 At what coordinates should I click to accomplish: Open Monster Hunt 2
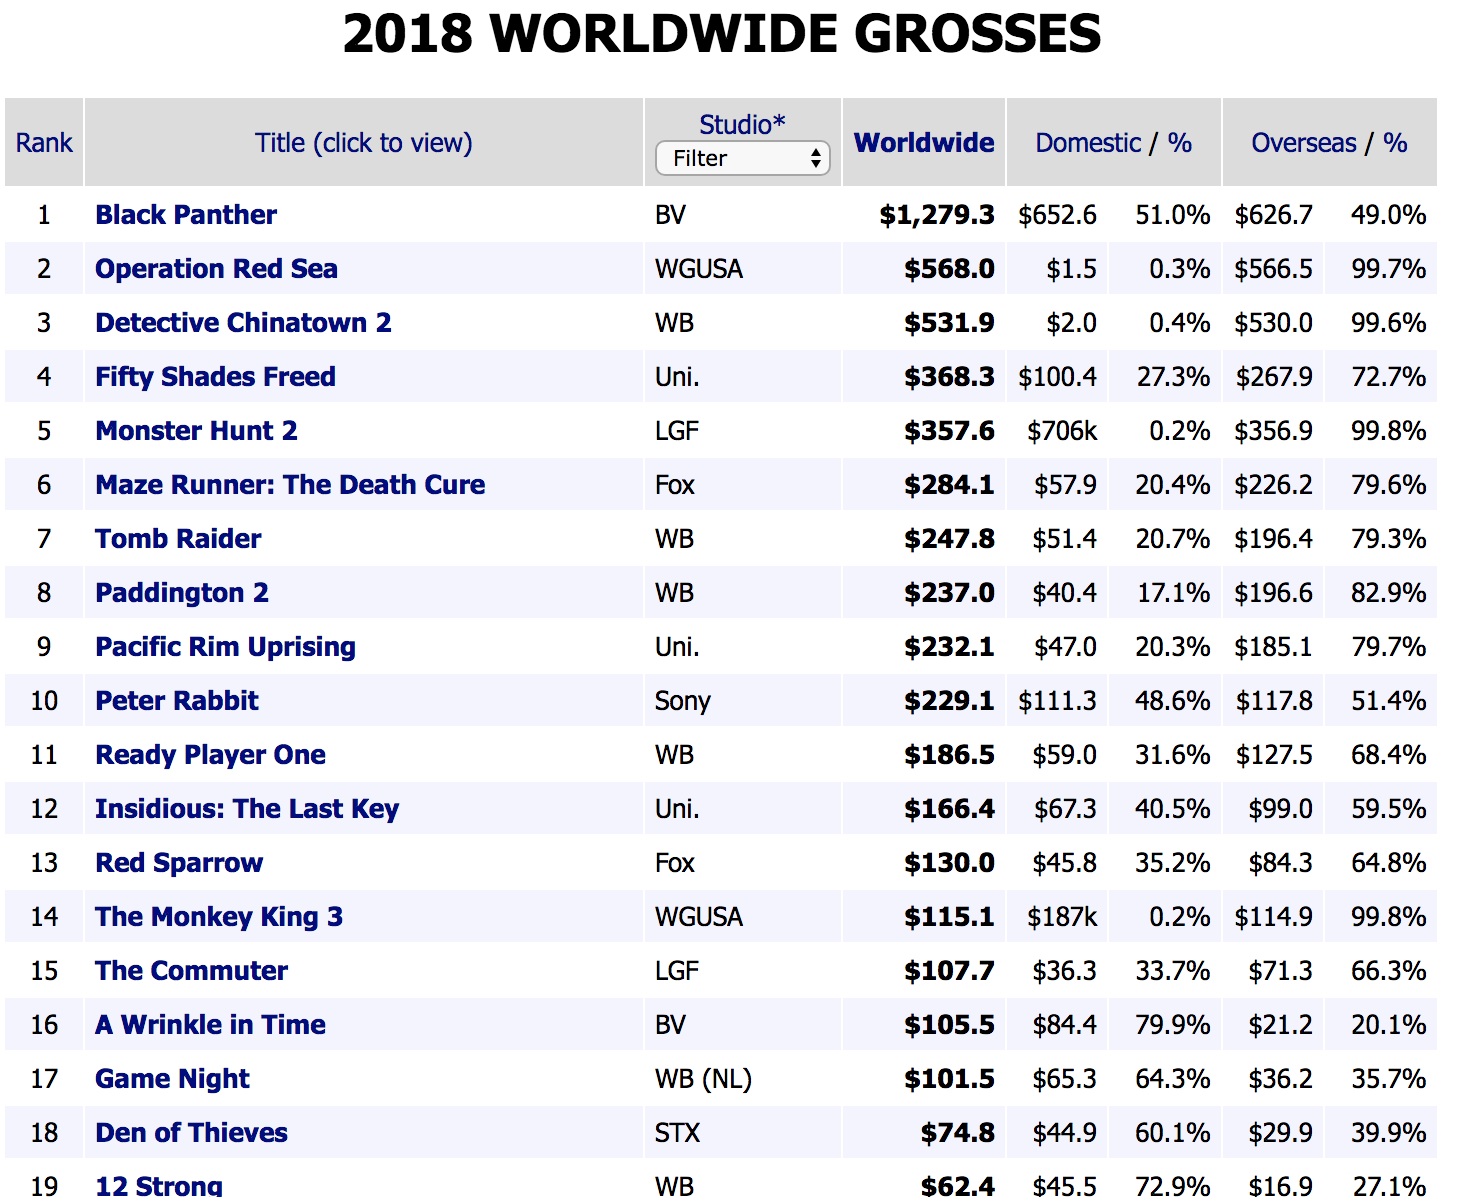(196, 430)
